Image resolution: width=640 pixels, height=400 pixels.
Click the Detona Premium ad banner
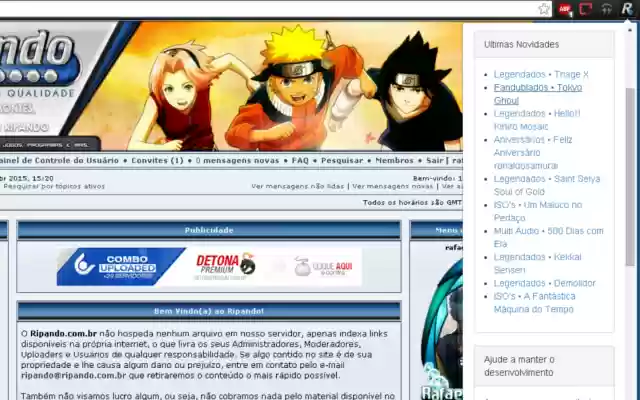[226, 267]
